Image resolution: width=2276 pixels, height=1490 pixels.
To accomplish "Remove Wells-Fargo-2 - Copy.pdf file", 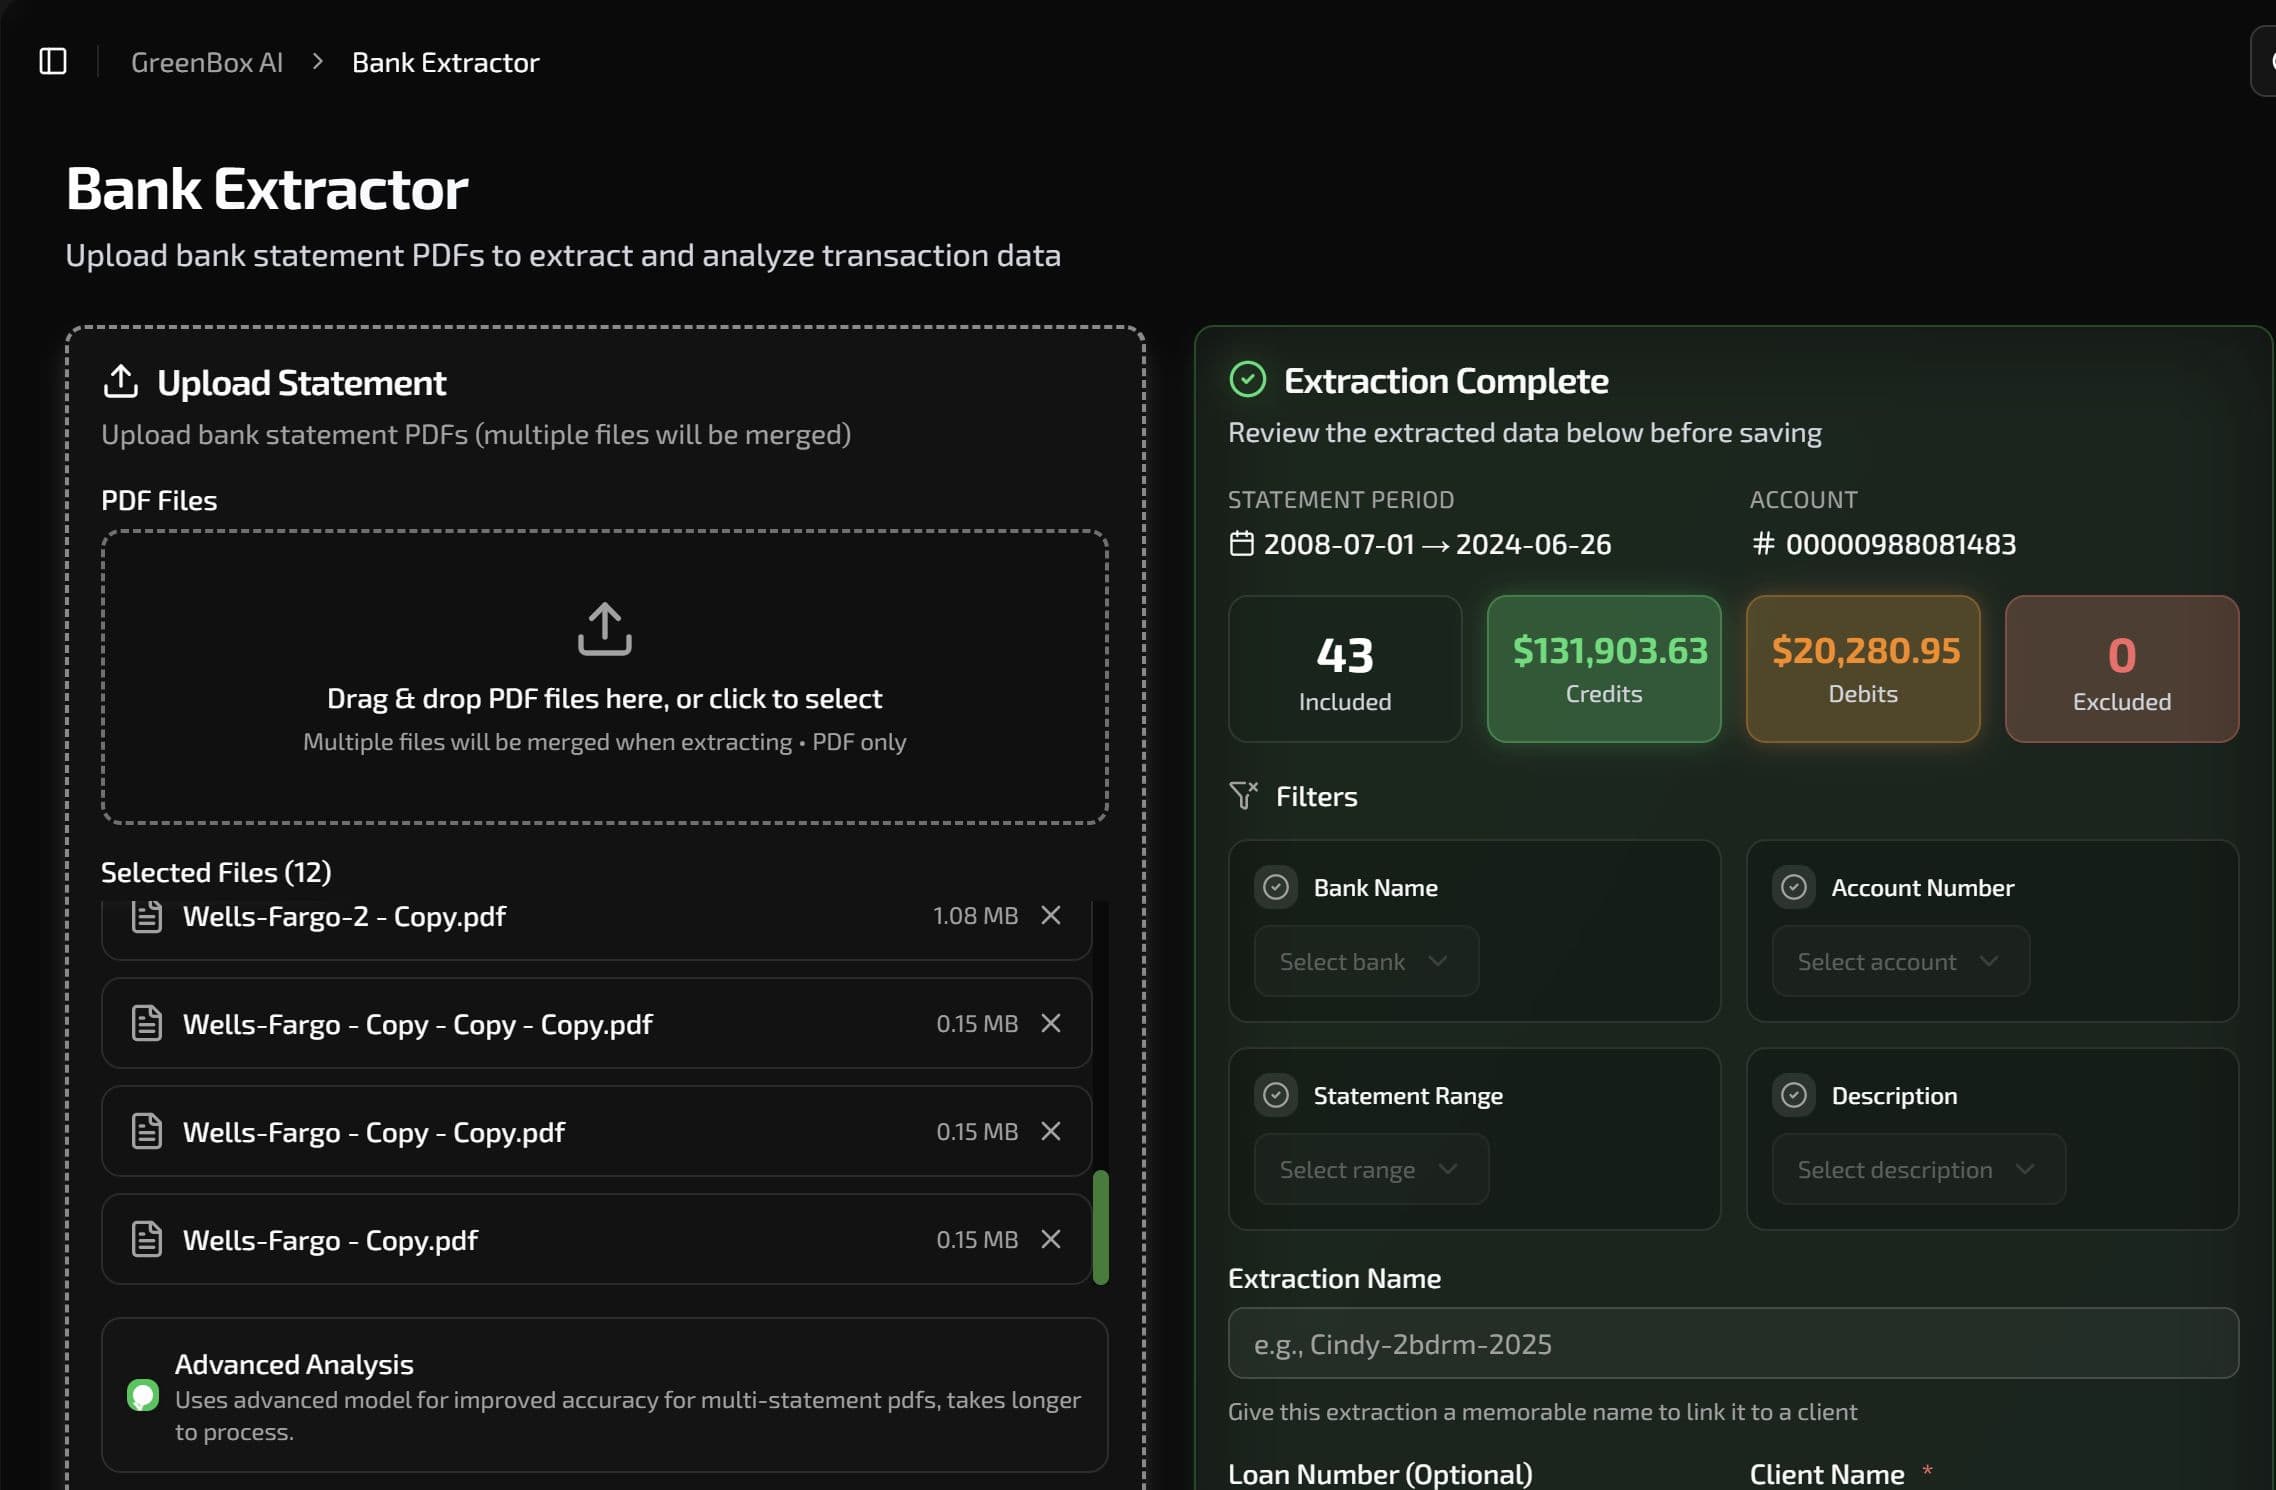I will click(1051, 915).
